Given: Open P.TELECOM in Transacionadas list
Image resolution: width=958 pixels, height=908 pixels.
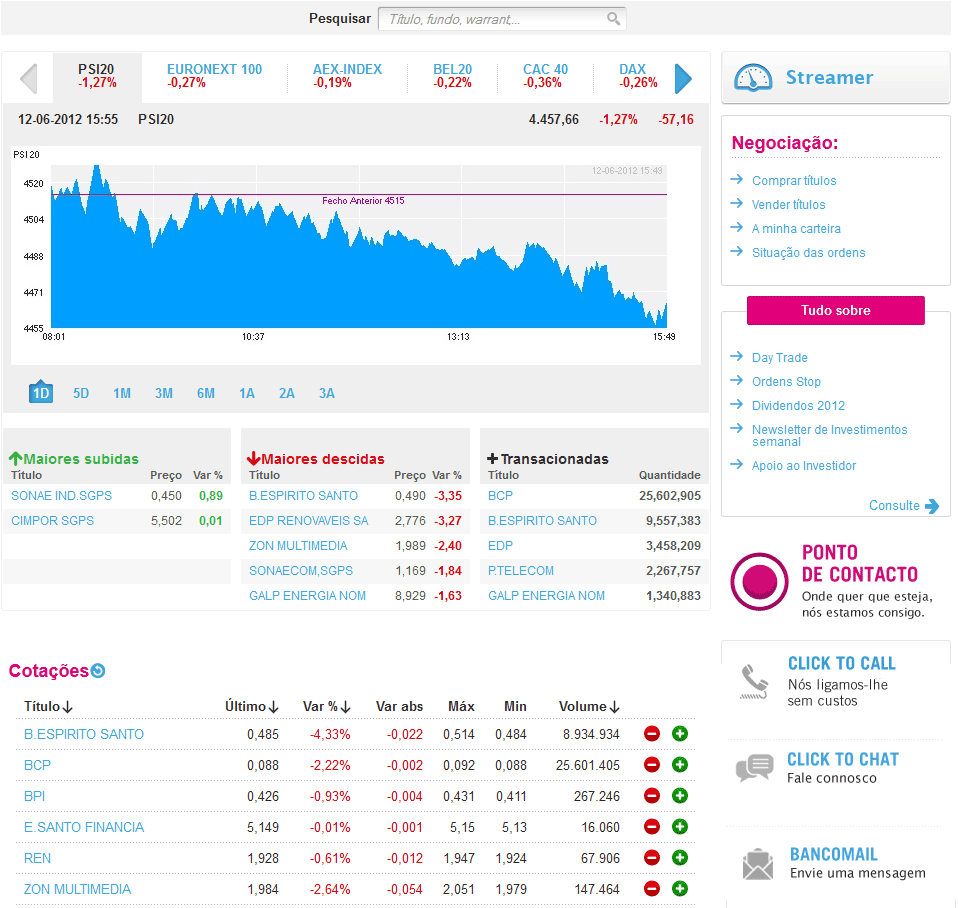Looking at the screenshot, I should click(521, 571).
